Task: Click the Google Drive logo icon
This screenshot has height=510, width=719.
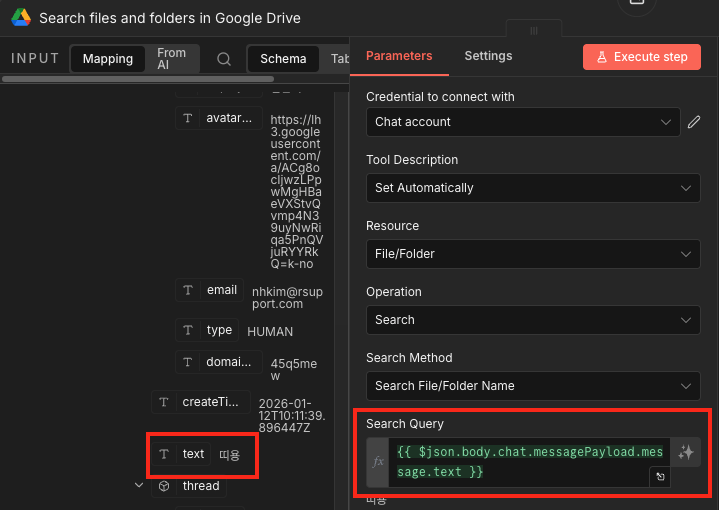Action: [21, 18]
